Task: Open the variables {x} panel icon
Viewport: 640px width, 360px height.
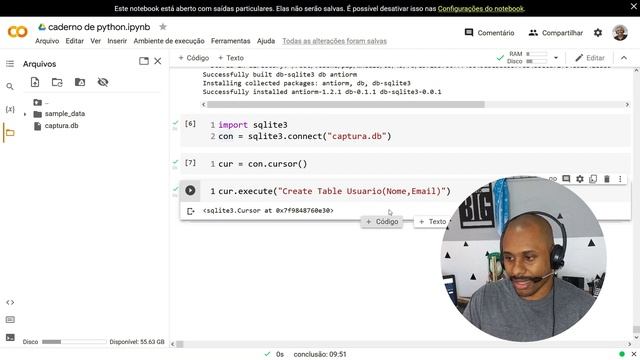Action: click(10, 109)
